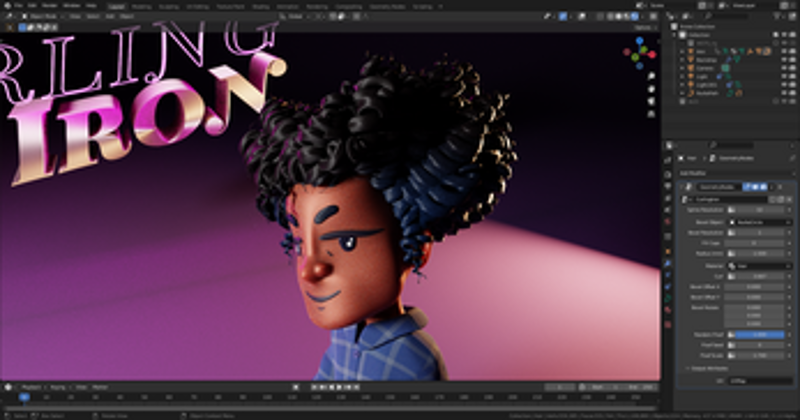Image resolution: width=800 pixels, height=420 pixels.
Task: Open the timeline Keying menu
Action: click(59, 387)
